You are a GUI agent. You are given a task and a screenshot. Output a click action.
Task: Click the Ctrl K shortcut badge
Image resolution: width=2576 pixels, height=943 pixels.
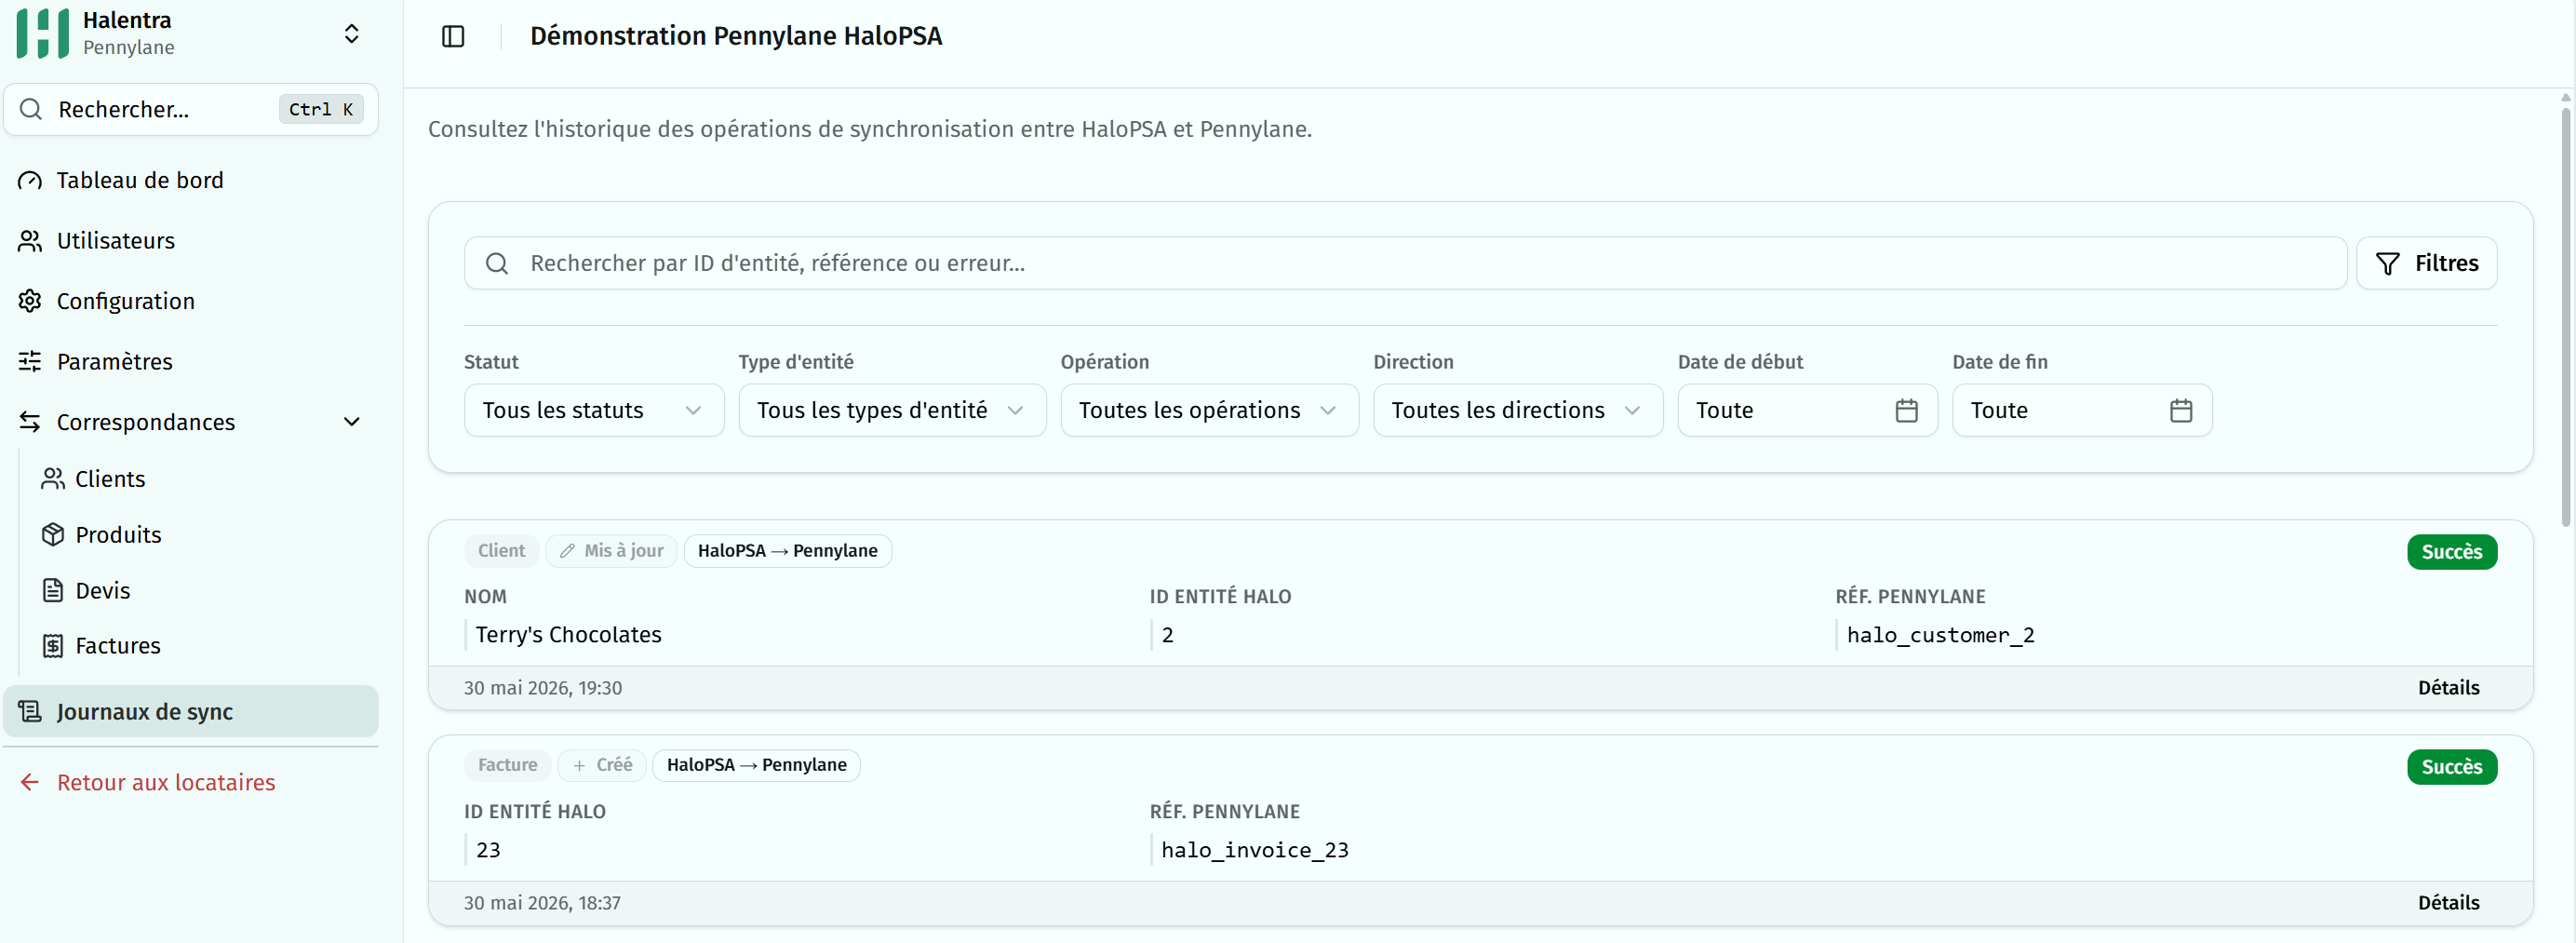point(321,109)
